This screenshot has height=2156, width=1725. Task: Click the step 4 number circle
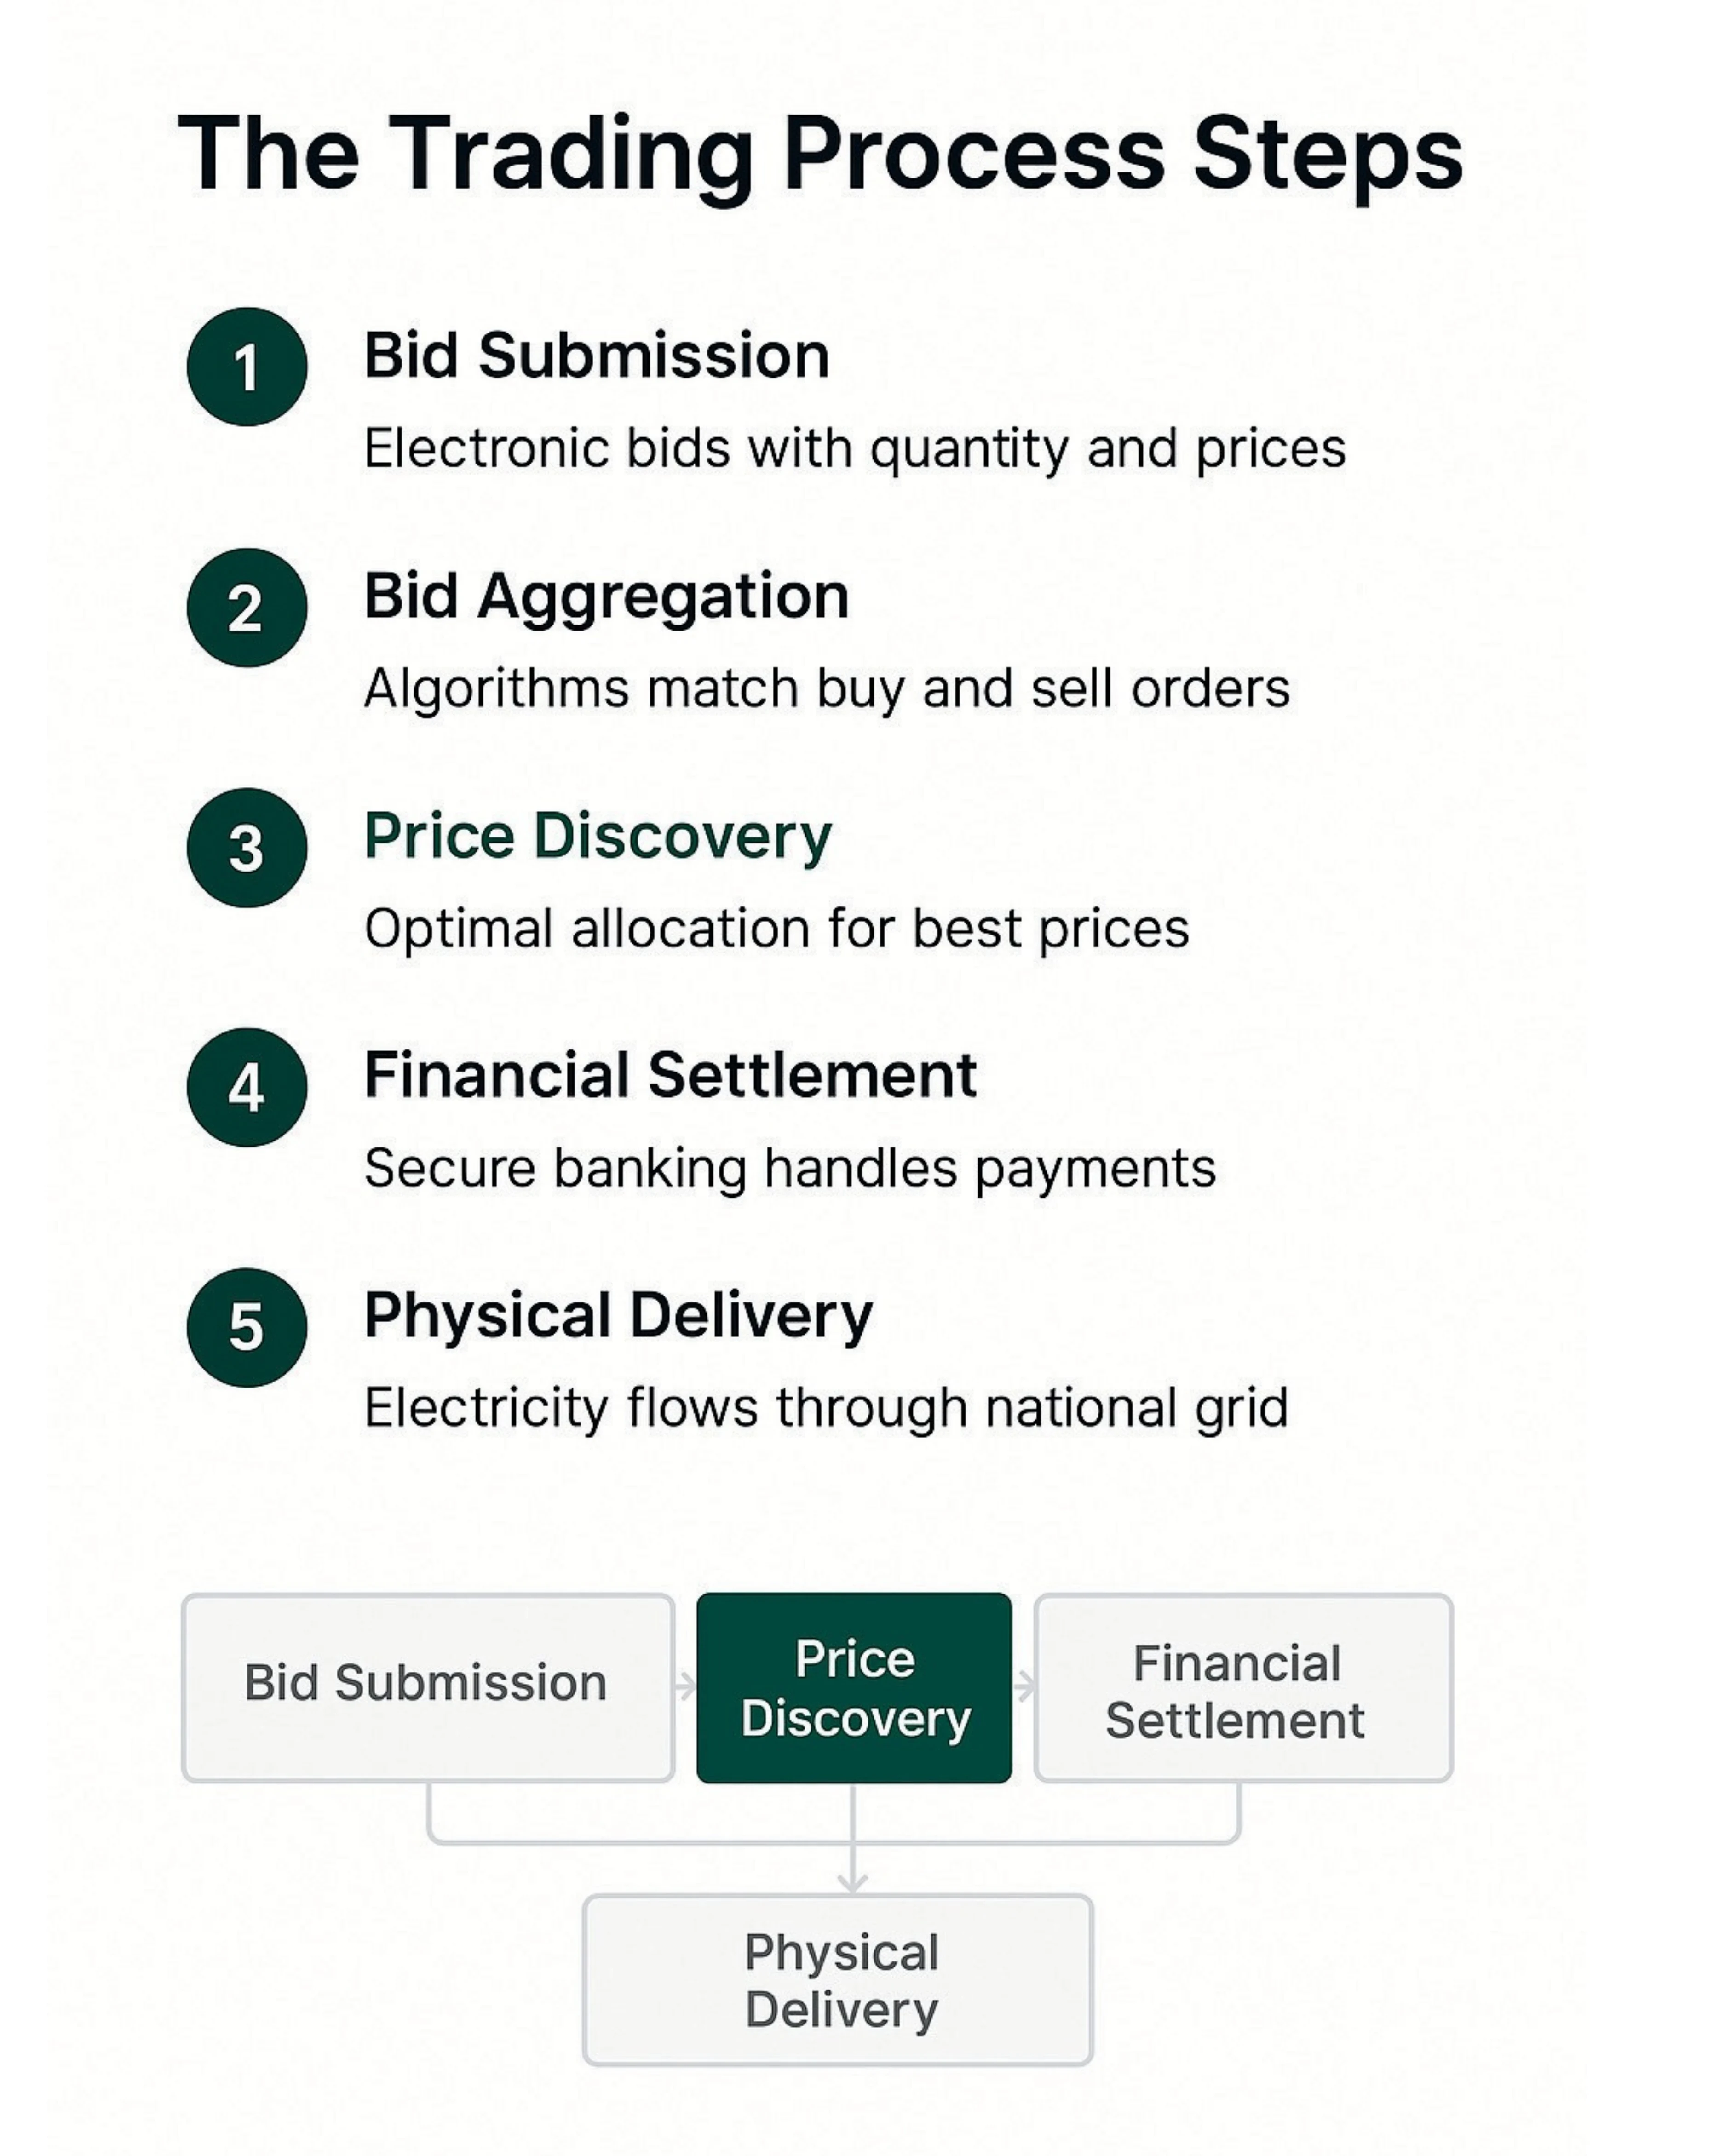click(x=247, y=1087)
